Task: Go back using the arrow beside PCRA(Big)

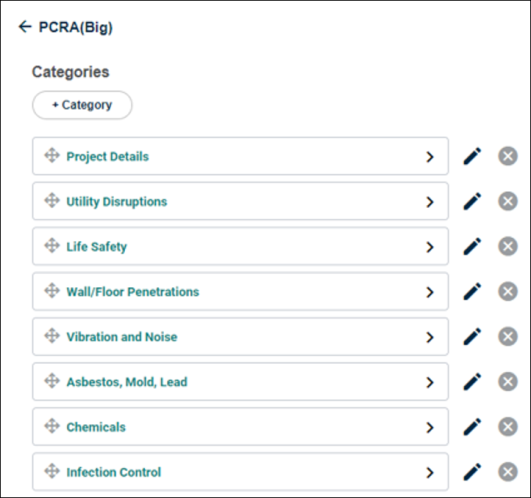Action: (x=25, y=26)
